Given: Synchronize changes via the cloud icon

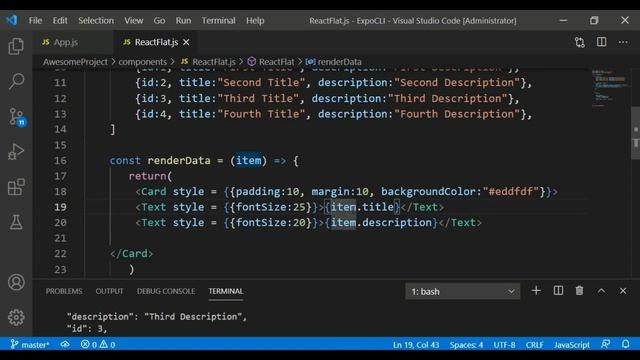Looking at the screenshot, I should [65, 344].
